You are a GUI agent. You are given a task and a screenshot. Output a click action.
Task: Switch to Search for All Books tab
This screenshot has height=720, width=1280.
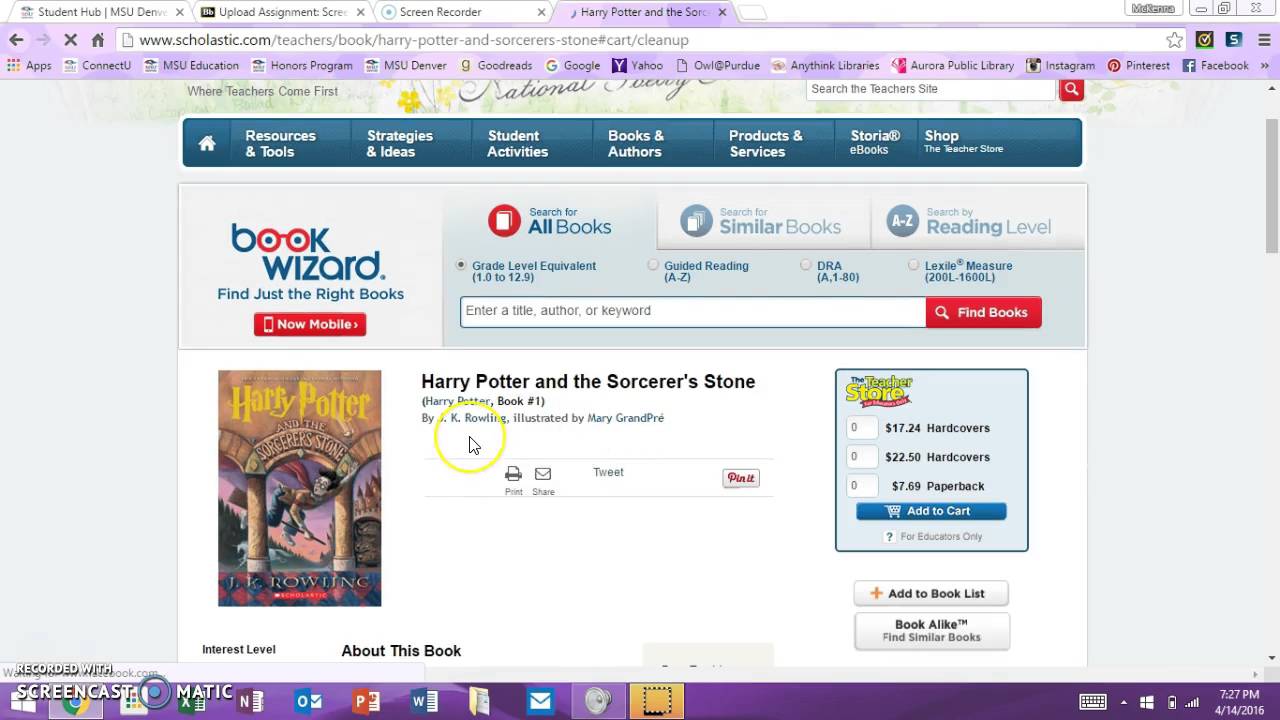click(x=550, y=221)
